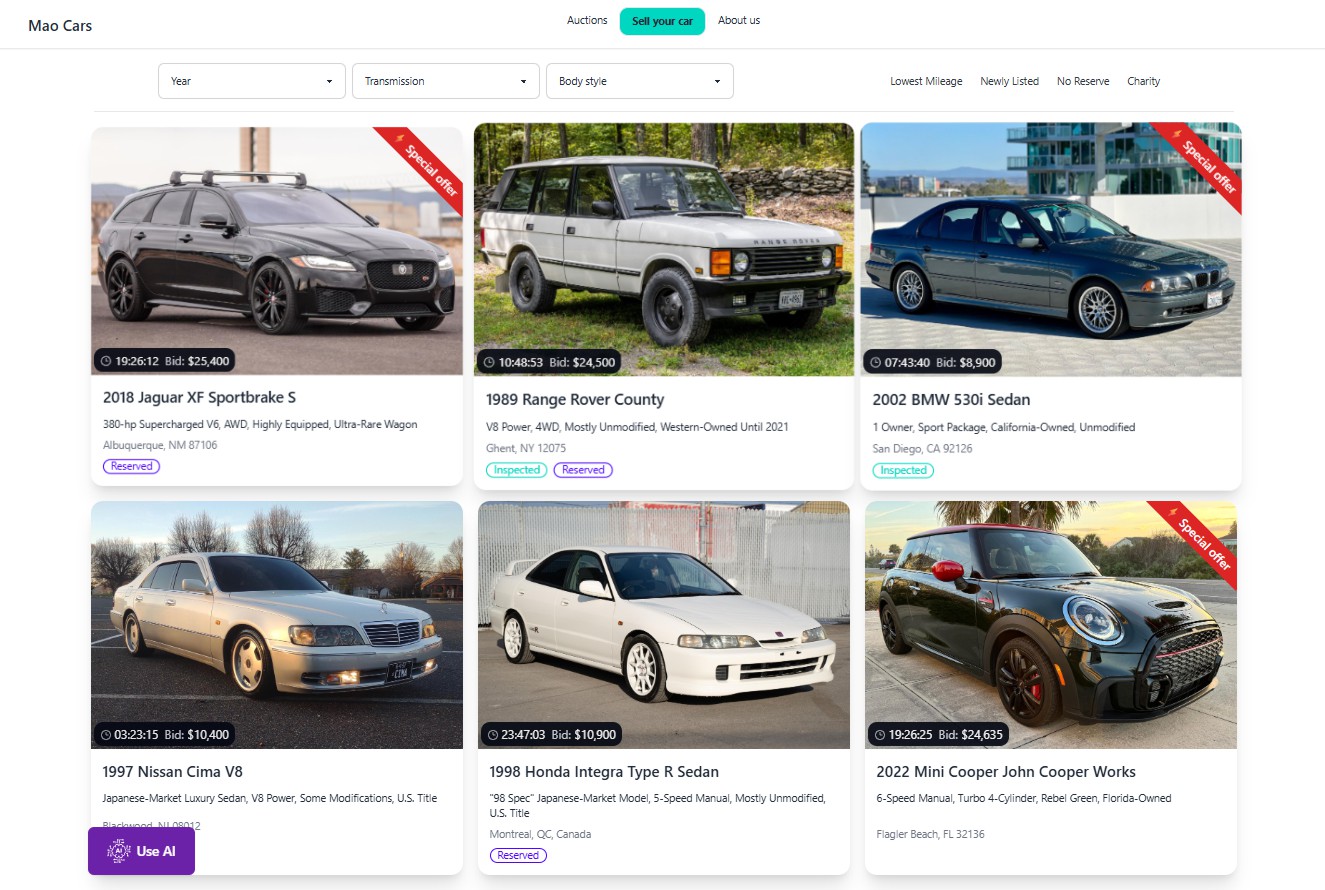This screenshot has width=1325, height=890.
Task: Click the clock icon on Honda Integra listing
Action: click(492, 735)
